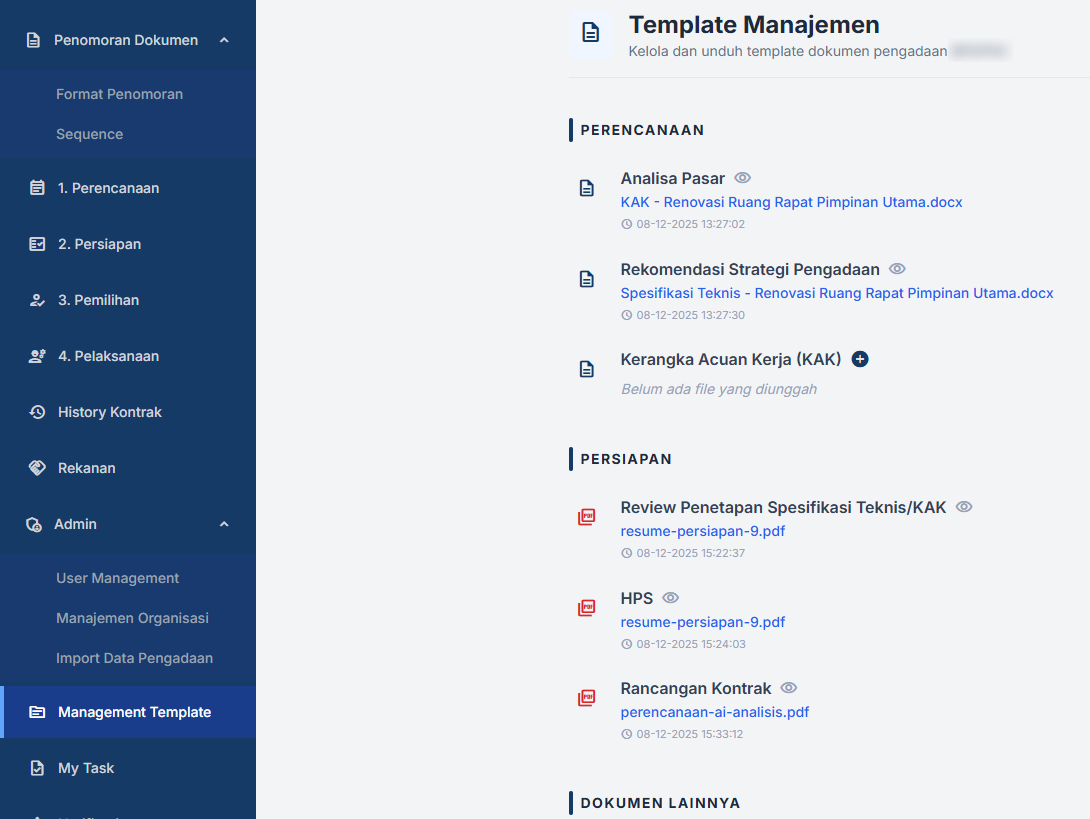Click the 4. Pelaksanaan people icon
The width and height of the screenshot is (1090, 819).
tap(37, 356)
